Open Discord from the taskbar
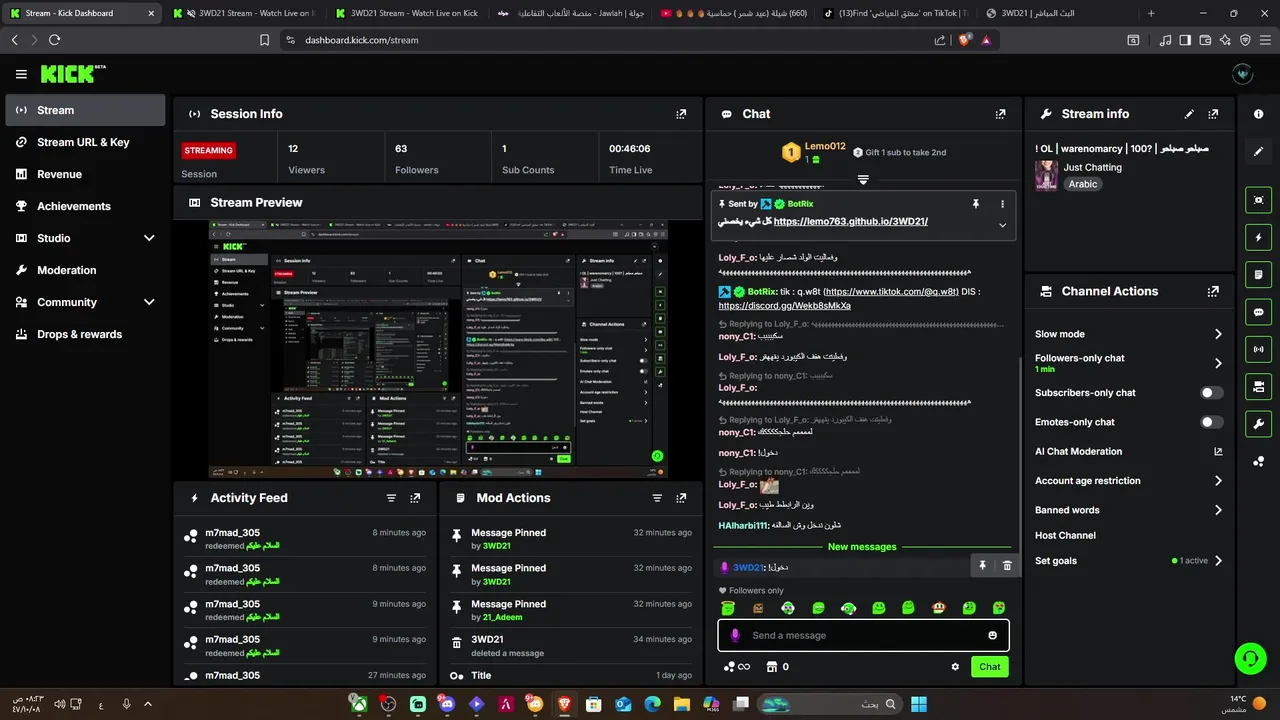 coord(447,704)
